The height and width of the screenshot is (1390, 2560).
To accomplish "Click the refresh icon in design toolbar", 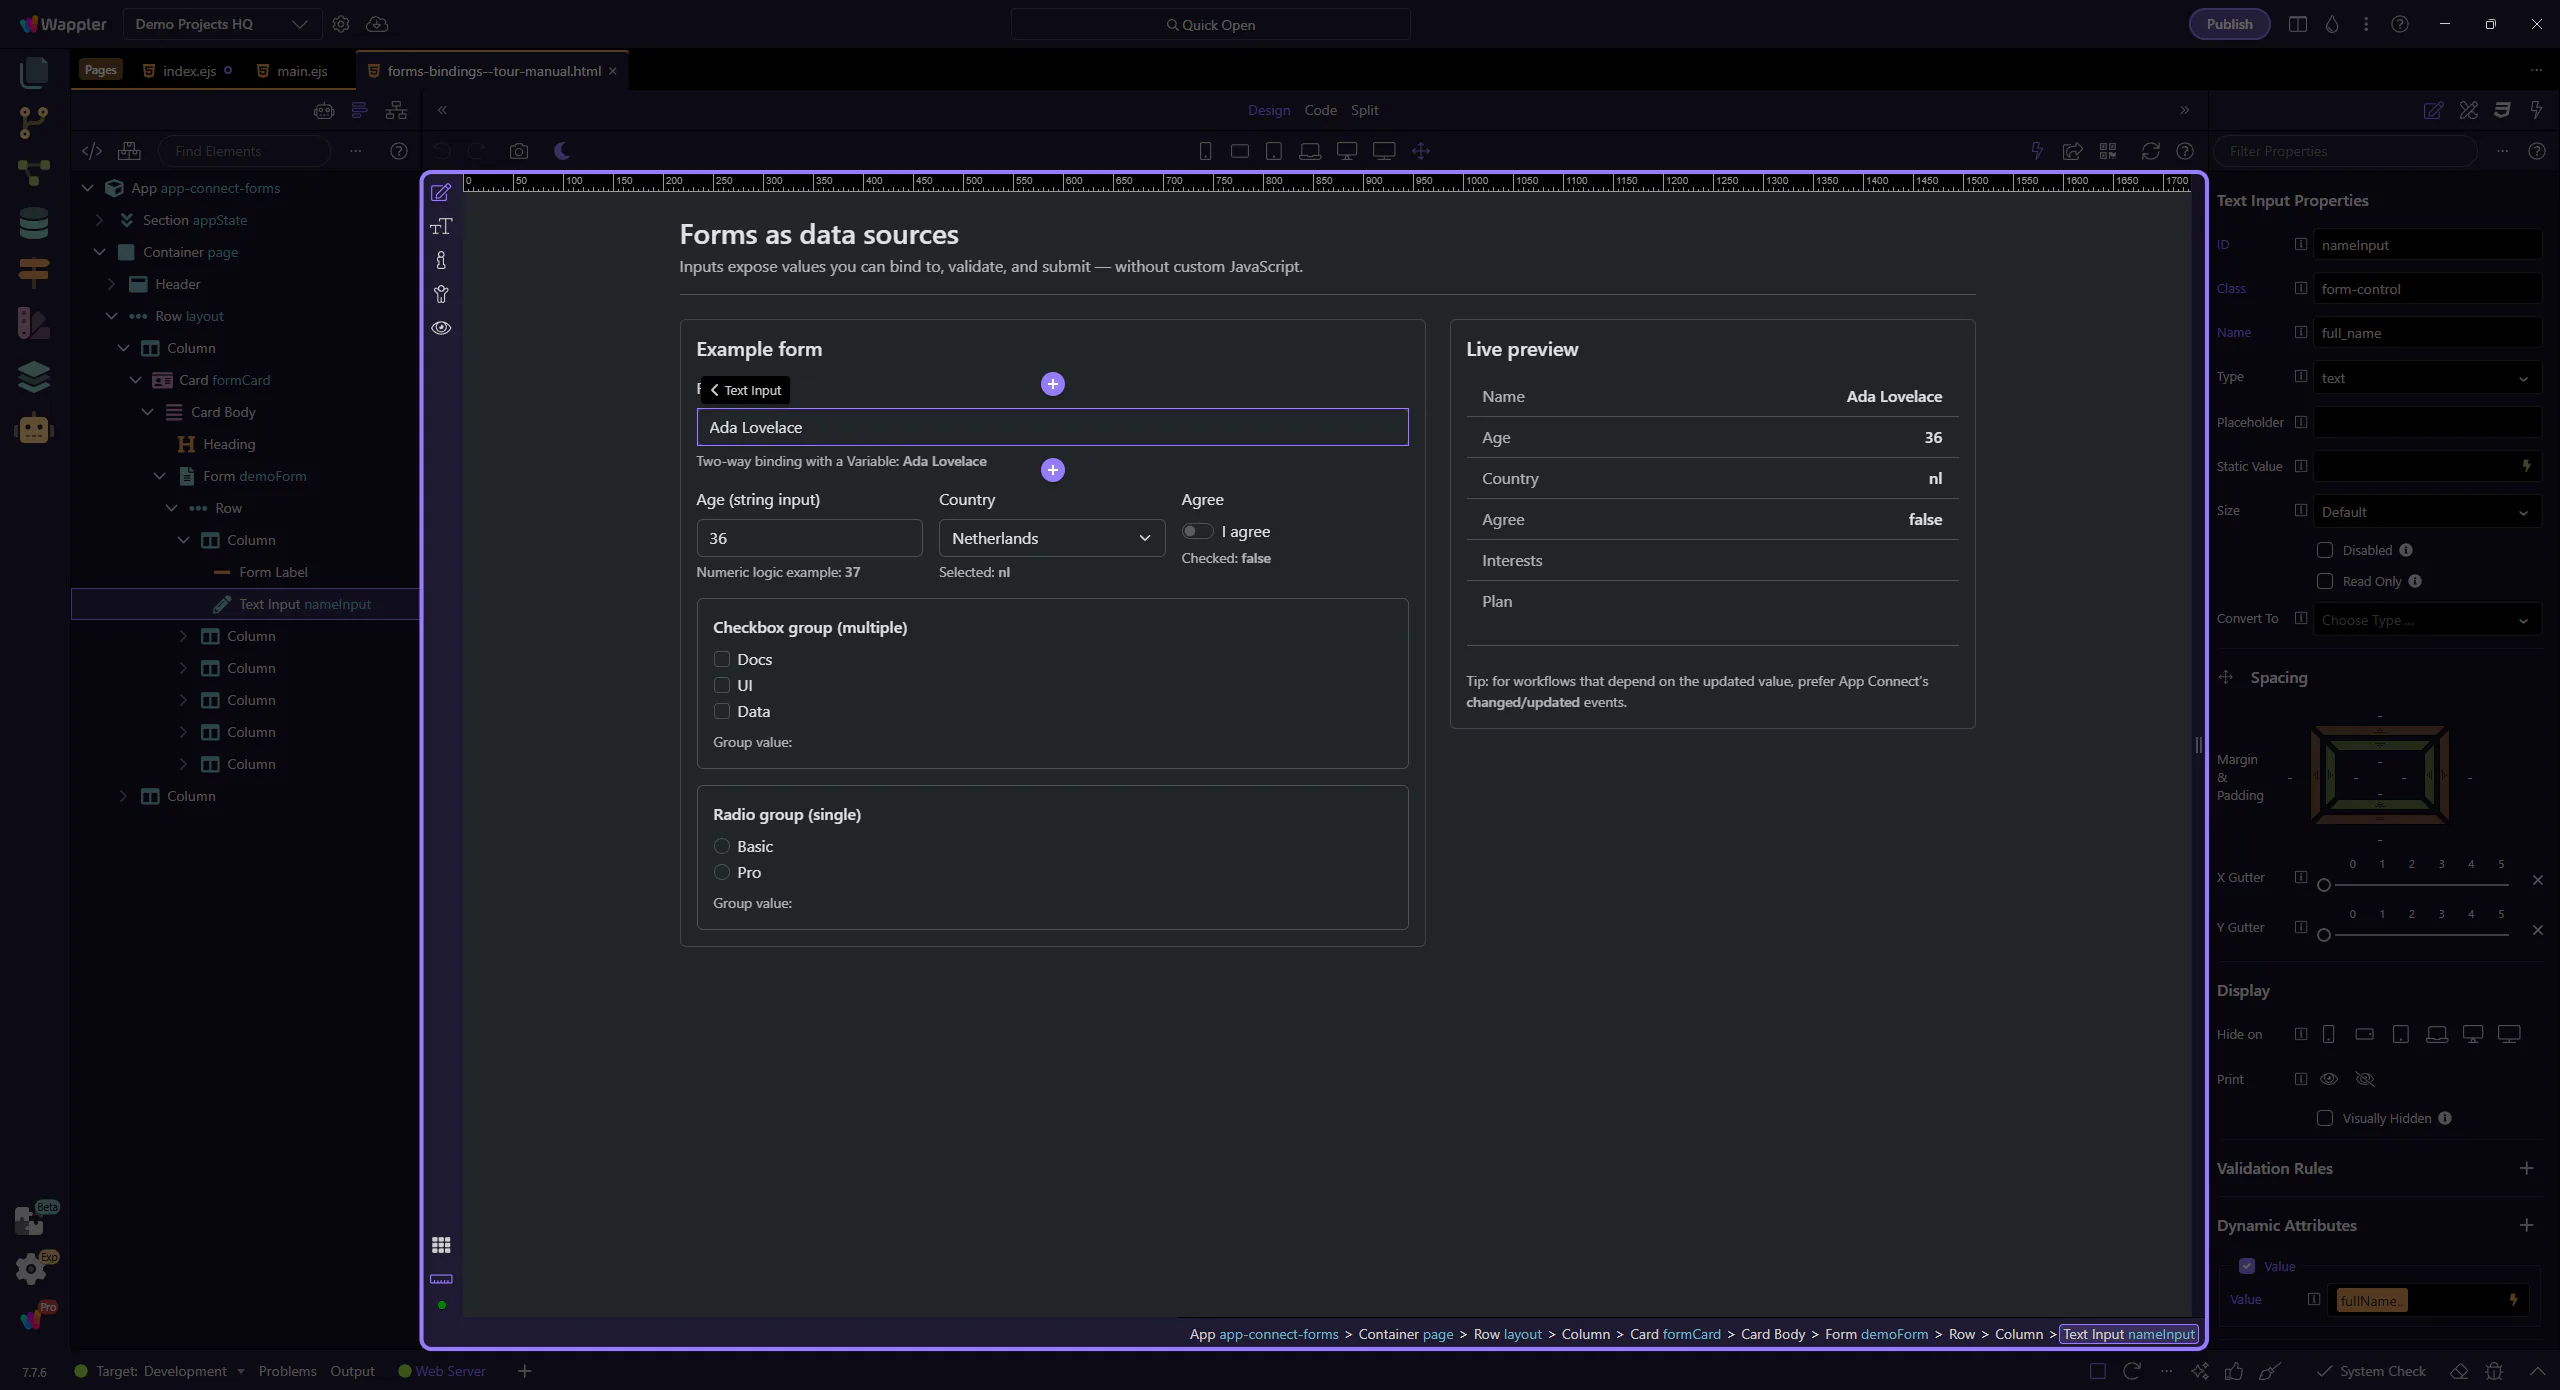I will [x=2150, y=151].
